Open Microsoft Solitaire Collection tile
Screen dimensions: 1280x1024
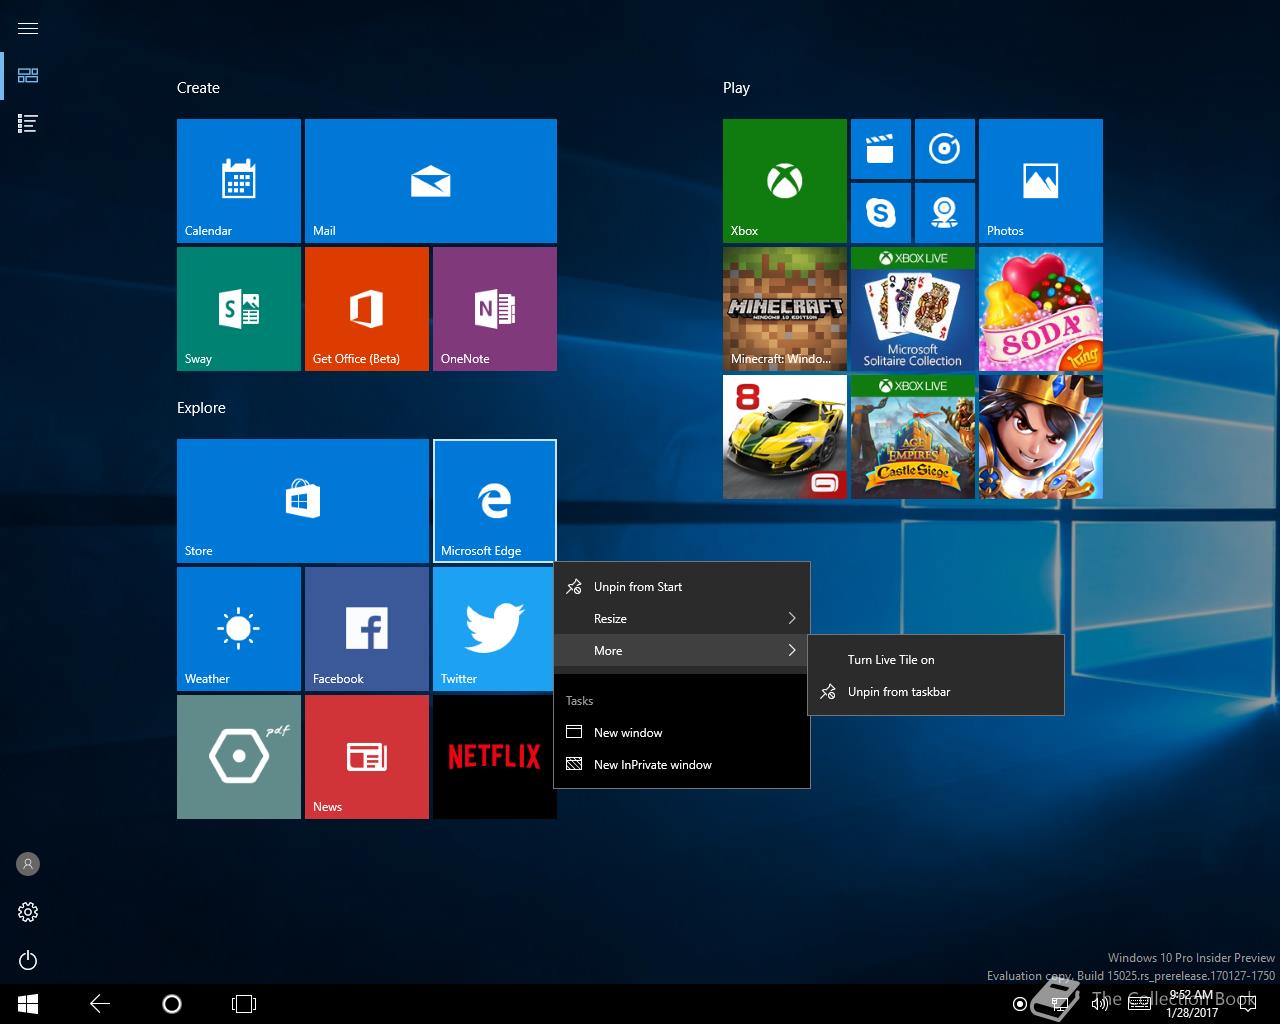[913, 309]
